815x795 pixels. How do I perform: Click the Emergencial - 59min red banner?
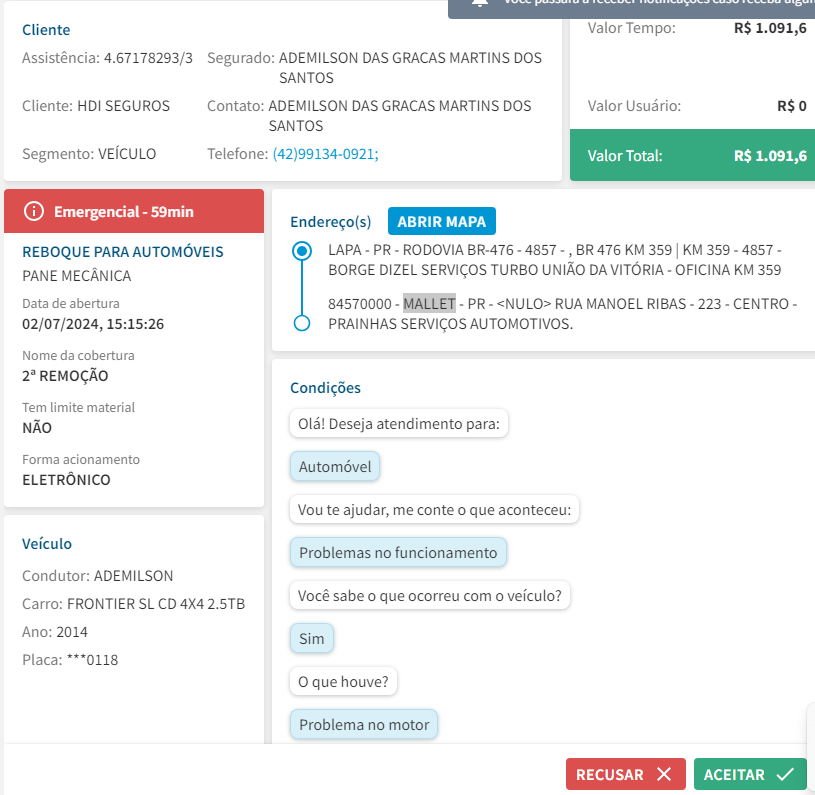tap(134, 211)
